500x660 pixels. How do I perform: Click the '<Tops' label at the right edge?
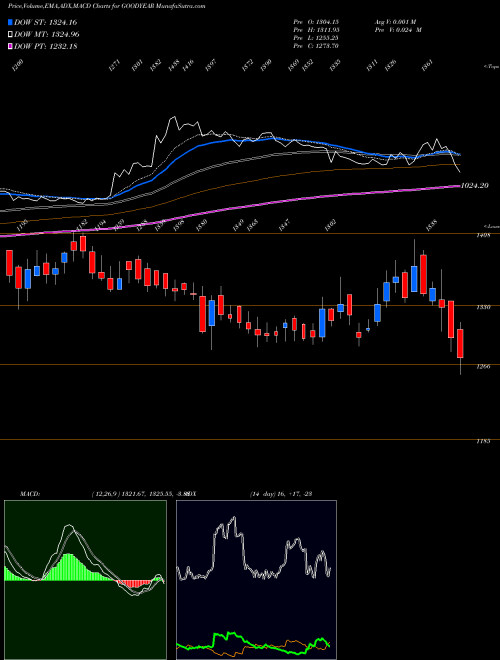pyautogui.click(x=492, y=67)
